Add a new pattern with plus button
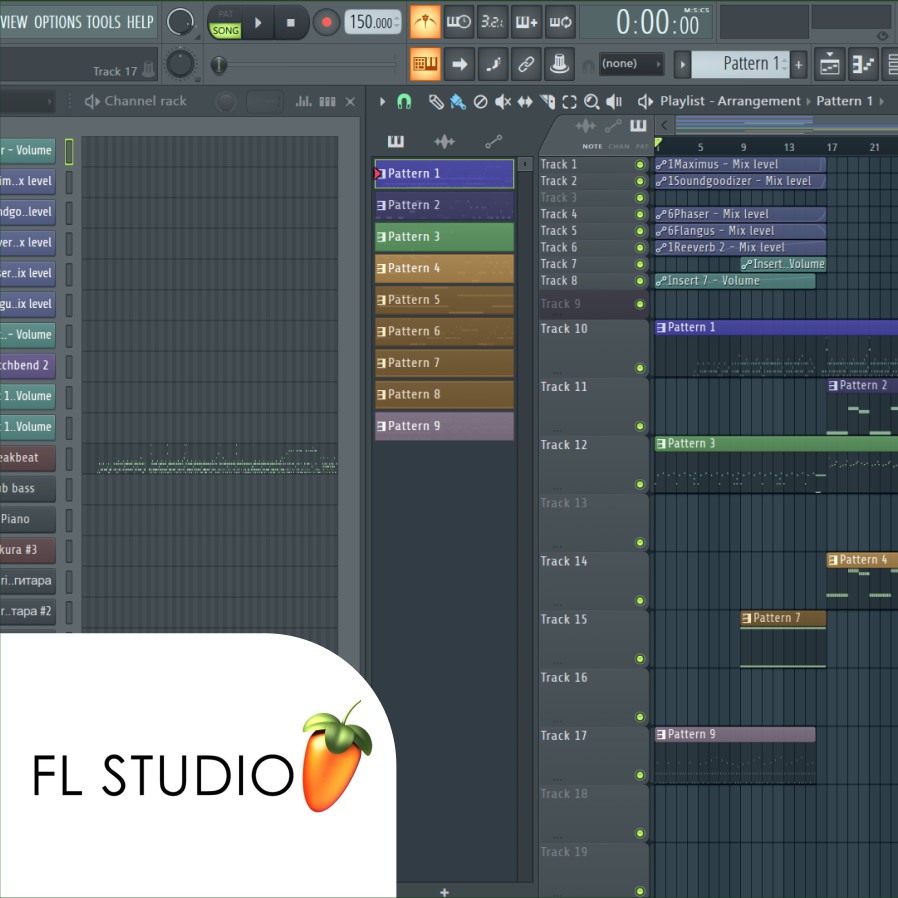898x898 pixels. [798, 64]
